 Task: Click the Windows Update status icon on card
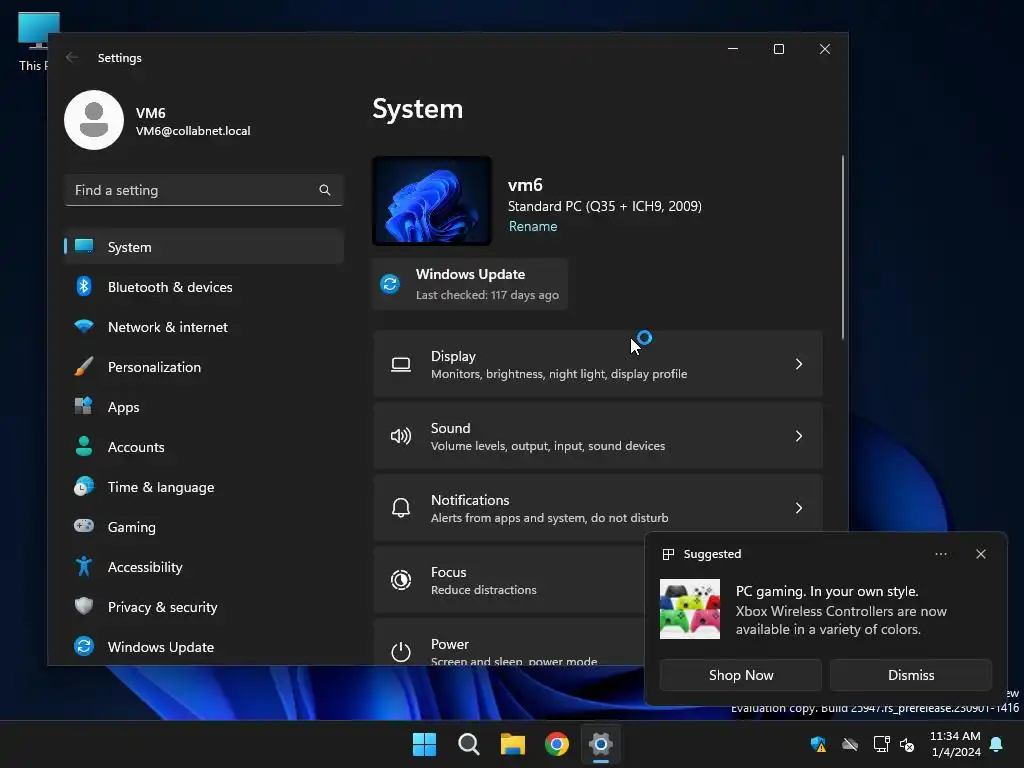pos(391,284)
